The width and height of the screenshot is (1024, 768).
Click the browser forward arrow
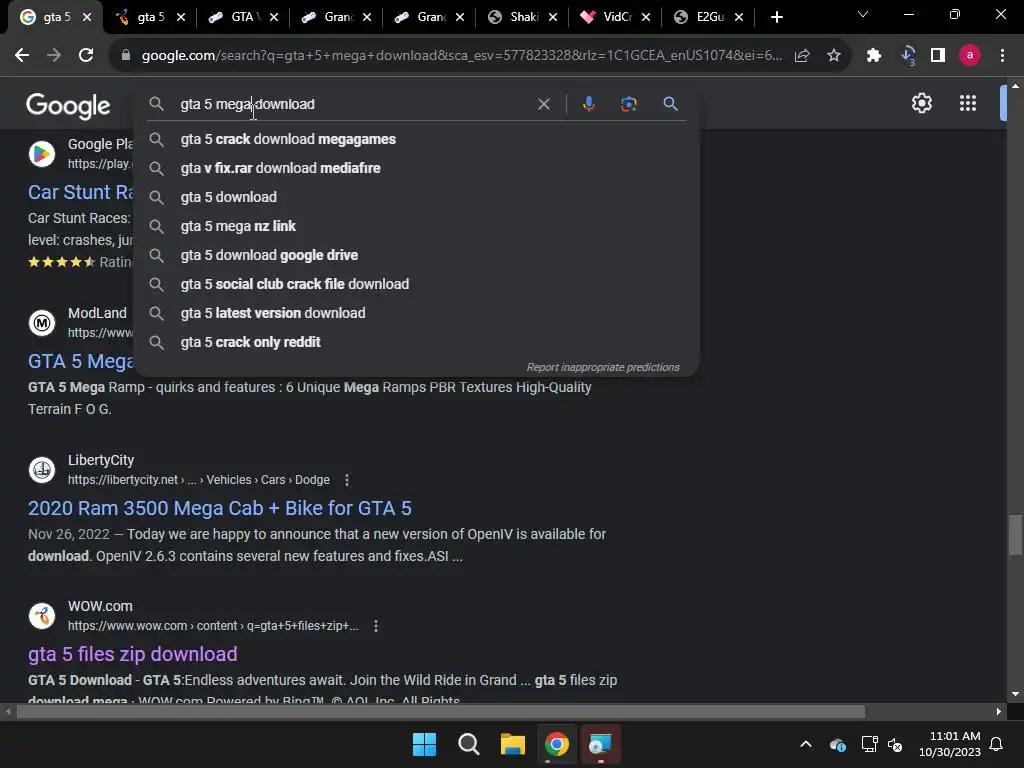coord(54,56)
